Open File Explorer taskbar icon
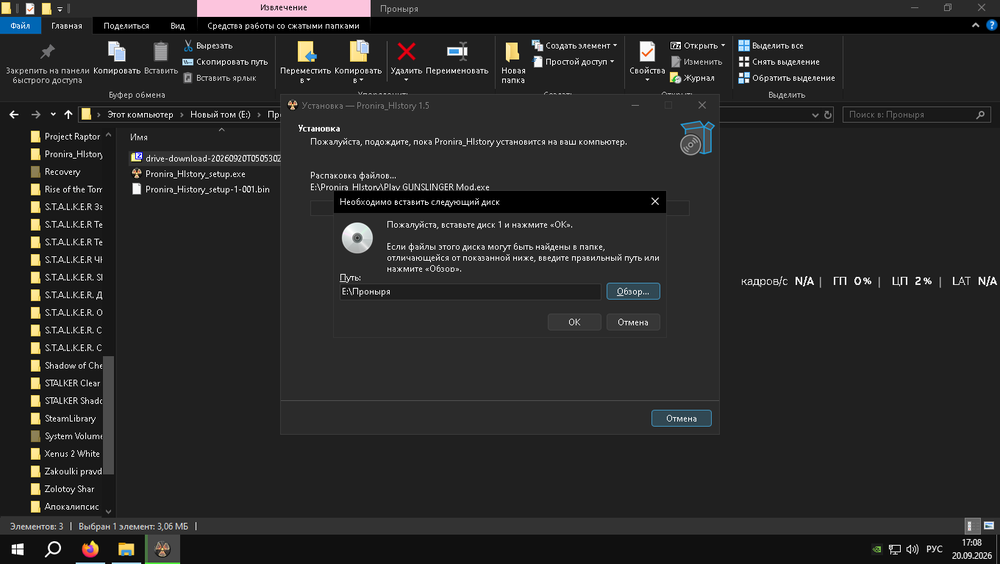 126,549
